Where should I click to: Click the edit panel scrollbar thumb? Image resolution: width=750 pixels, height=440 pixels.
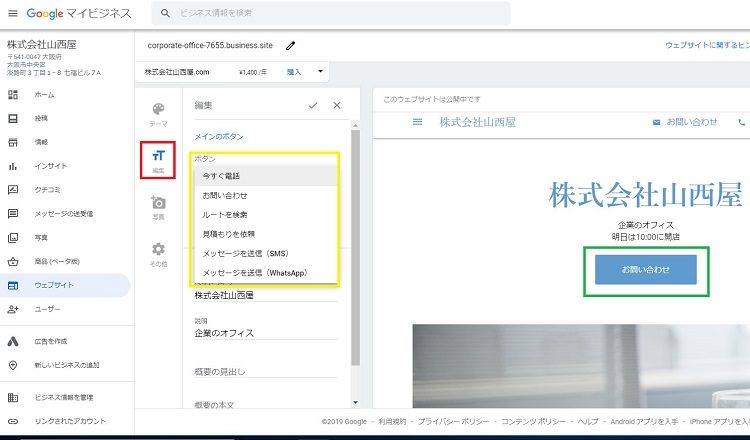355,248
